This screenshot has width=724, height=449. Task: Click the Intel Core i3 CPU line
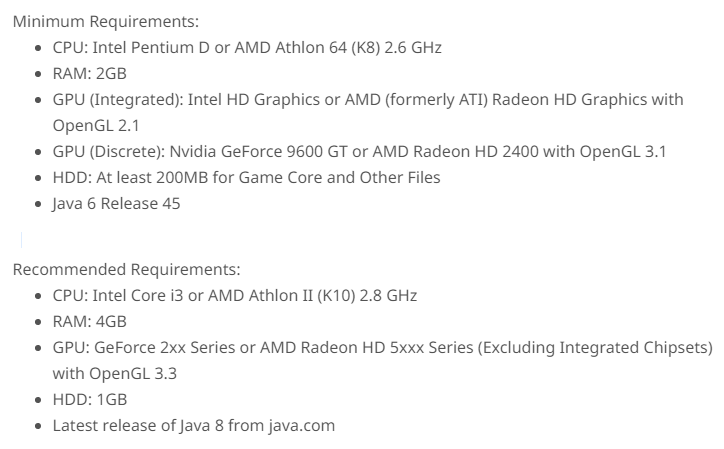pos(234,295)
